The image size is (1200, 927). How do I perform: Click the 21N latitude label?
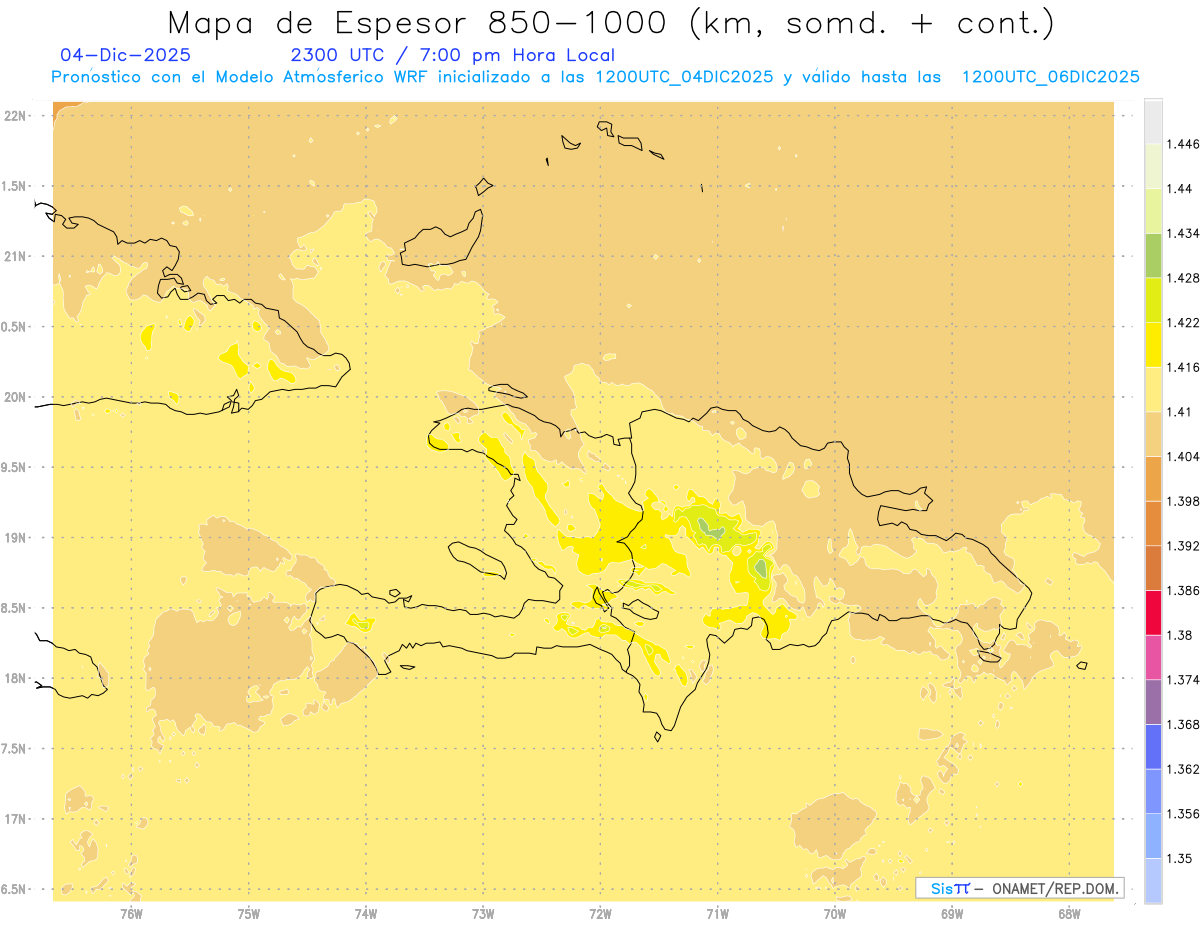point(15,256)
